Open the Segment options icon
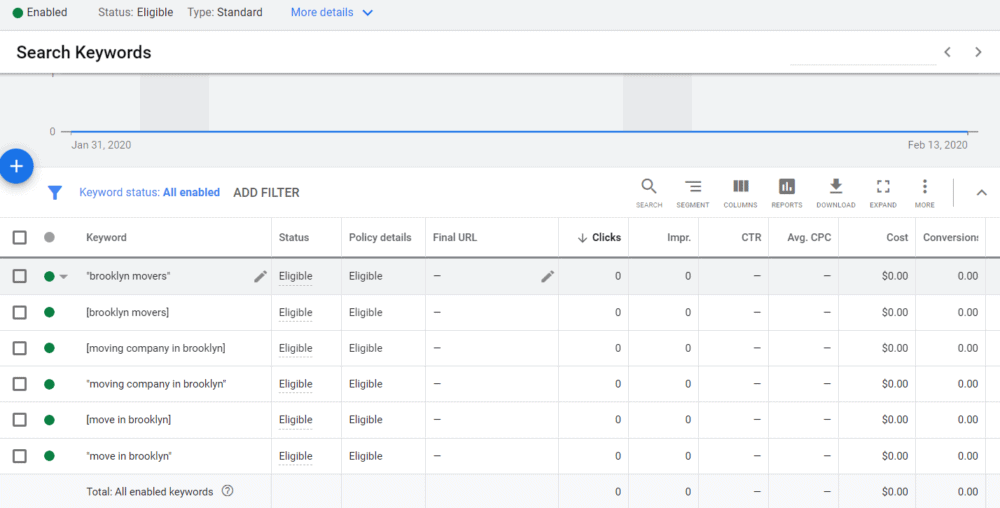 coord(692,187)
